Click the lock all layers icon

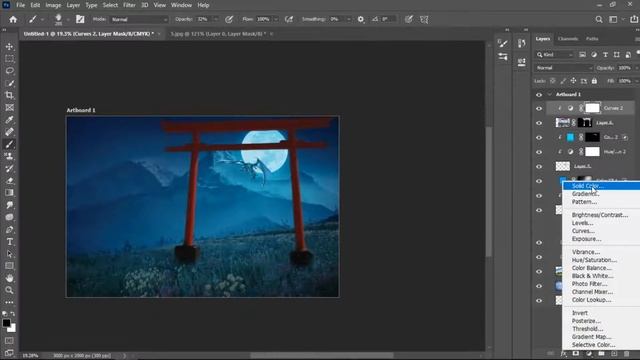pos(594,81)
